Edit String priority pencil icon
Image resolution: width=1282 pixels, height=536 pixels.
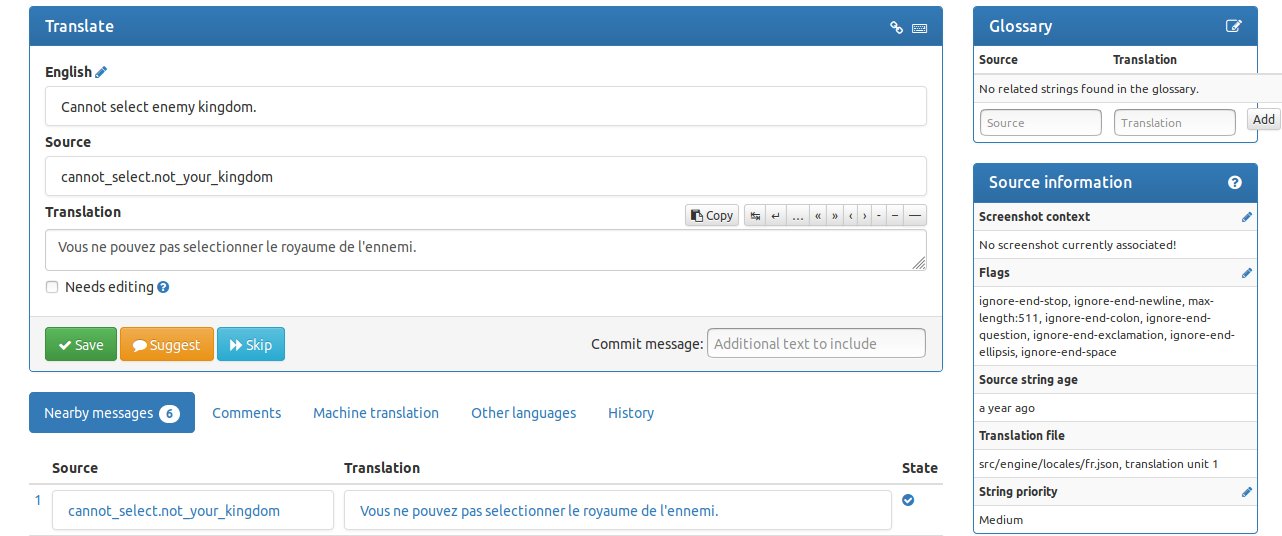tap(1246, 492)
